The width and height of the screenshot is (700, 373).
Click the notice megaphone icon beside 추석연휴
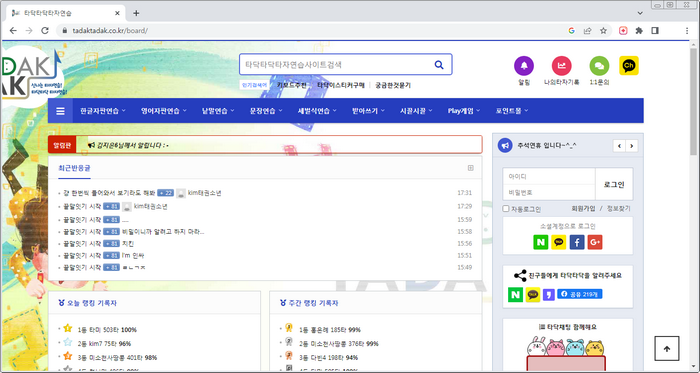coord(505,145)
